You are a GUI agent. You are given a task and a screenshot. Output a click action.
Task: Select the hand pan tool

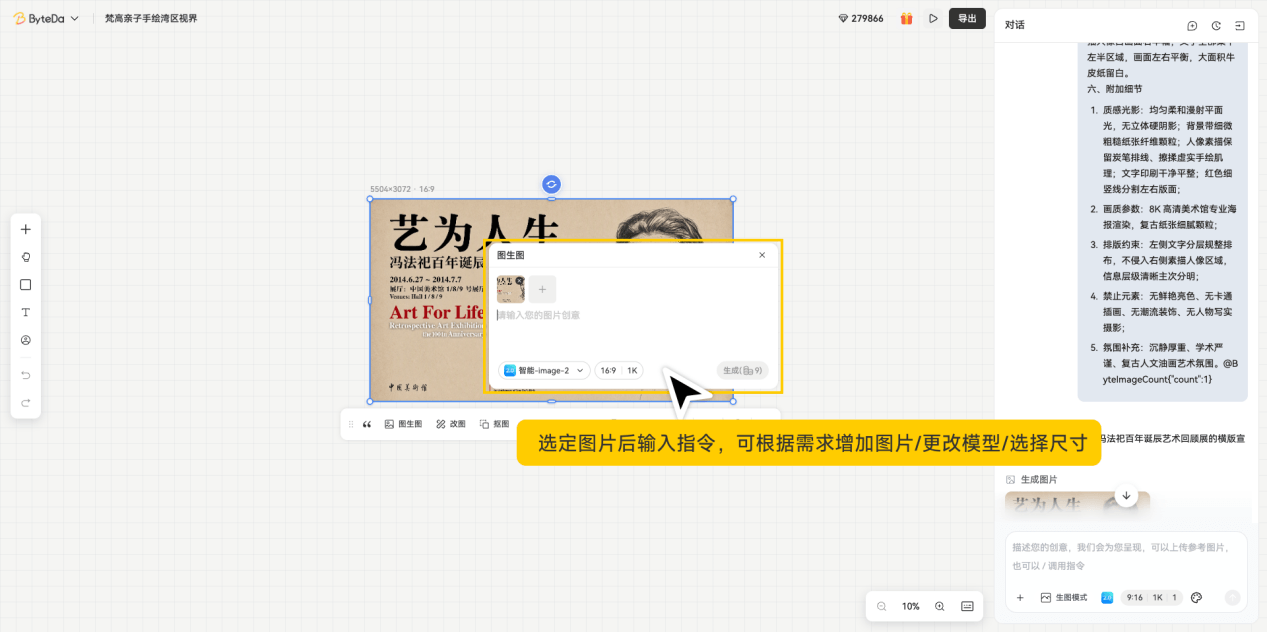point(26,257)
